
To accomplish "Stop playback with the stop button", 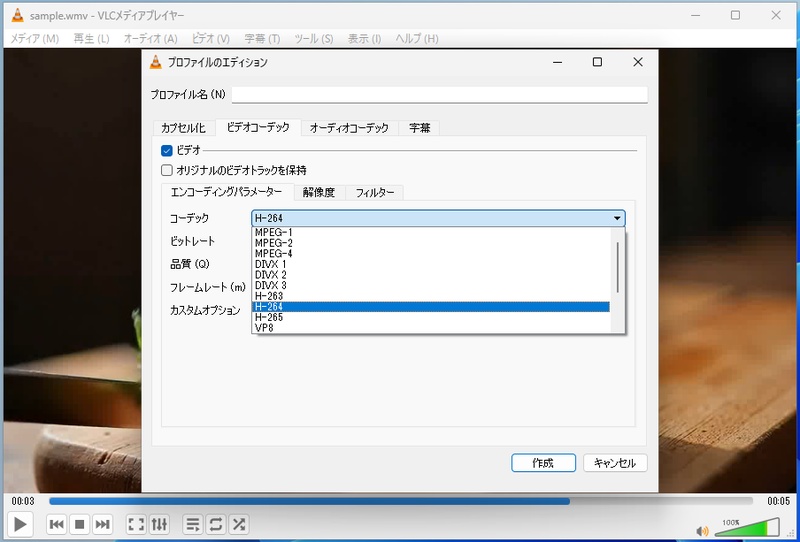I will [x=80, y=524].
